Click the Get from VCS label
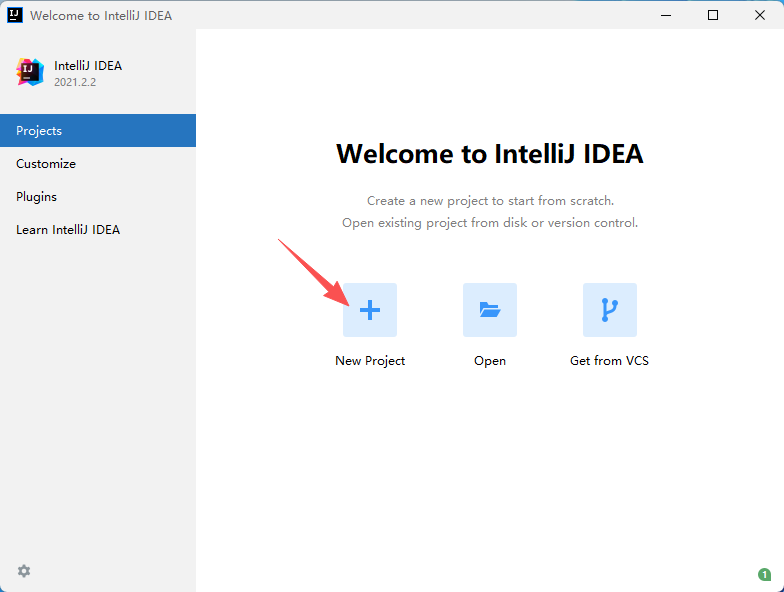Screen dimensions: 784x592 pyautogui.click(x=610, y=361)
